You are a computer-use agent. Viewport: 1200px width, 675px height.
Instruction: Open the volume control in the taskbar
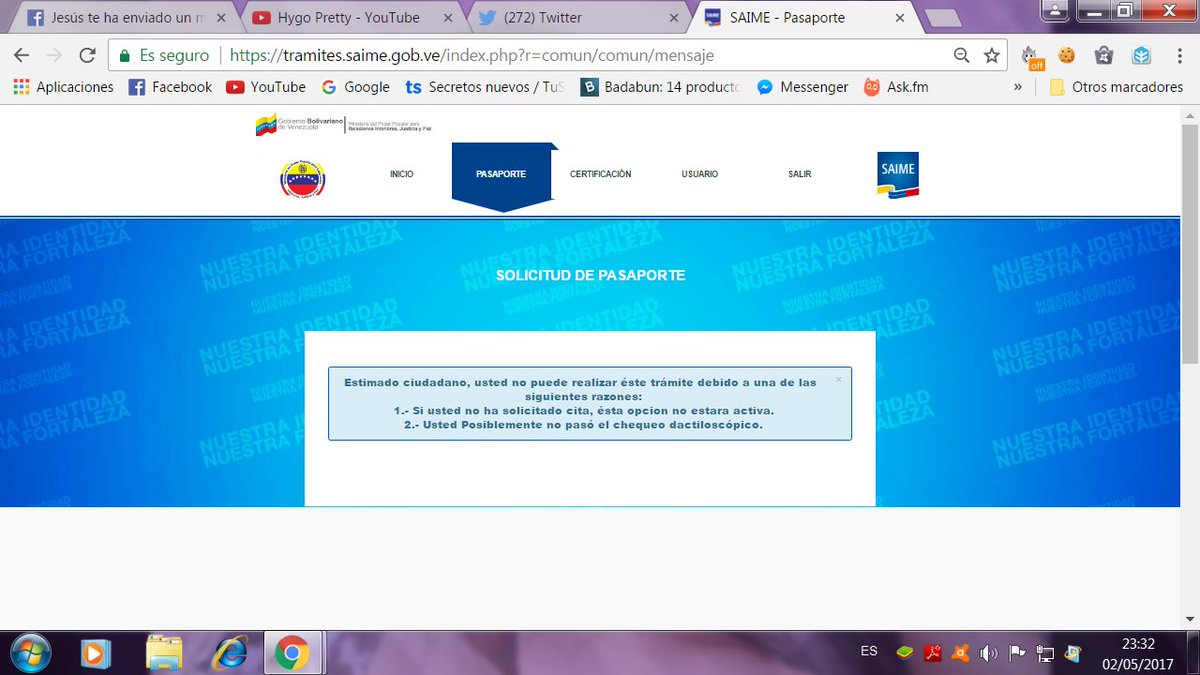pos(988,651)
